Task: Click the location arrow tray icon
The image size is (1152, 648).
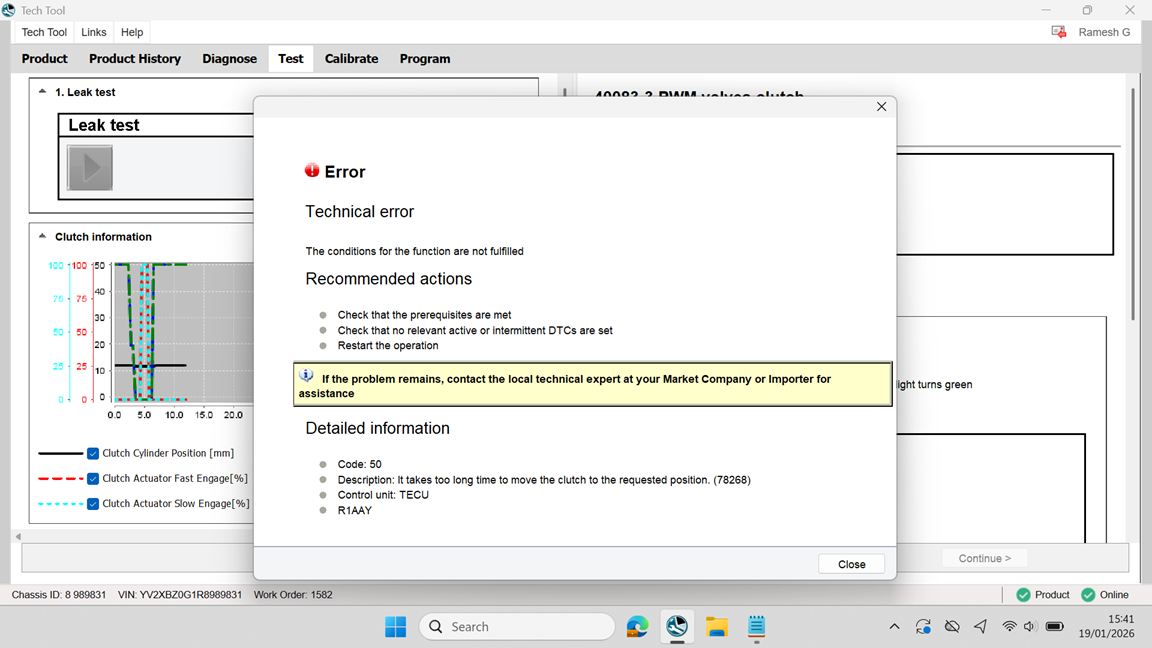Action: click(x=980, y=627)
